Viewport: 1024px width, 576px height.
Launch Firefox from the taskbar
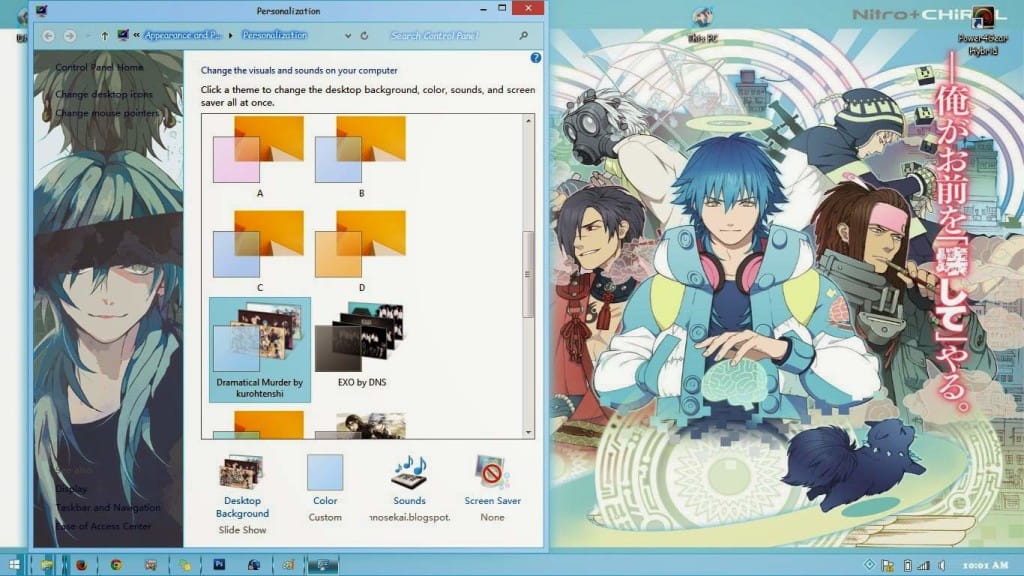[x=81, y=565]
